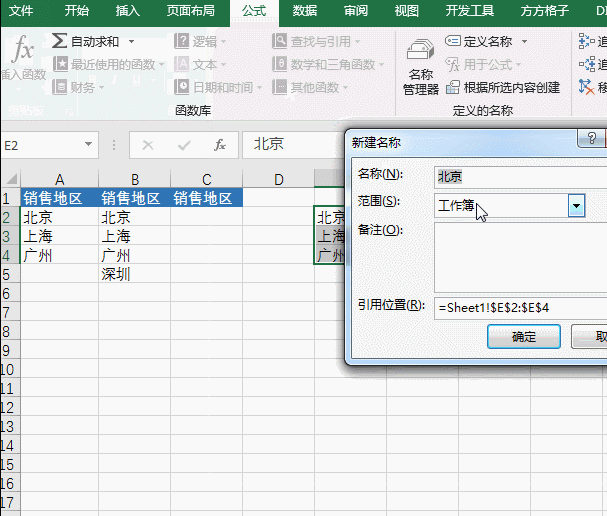Open the Insert Function (fx) button
Image resolution: width=607 pixels, height=516 pixels.
[23, 57]
